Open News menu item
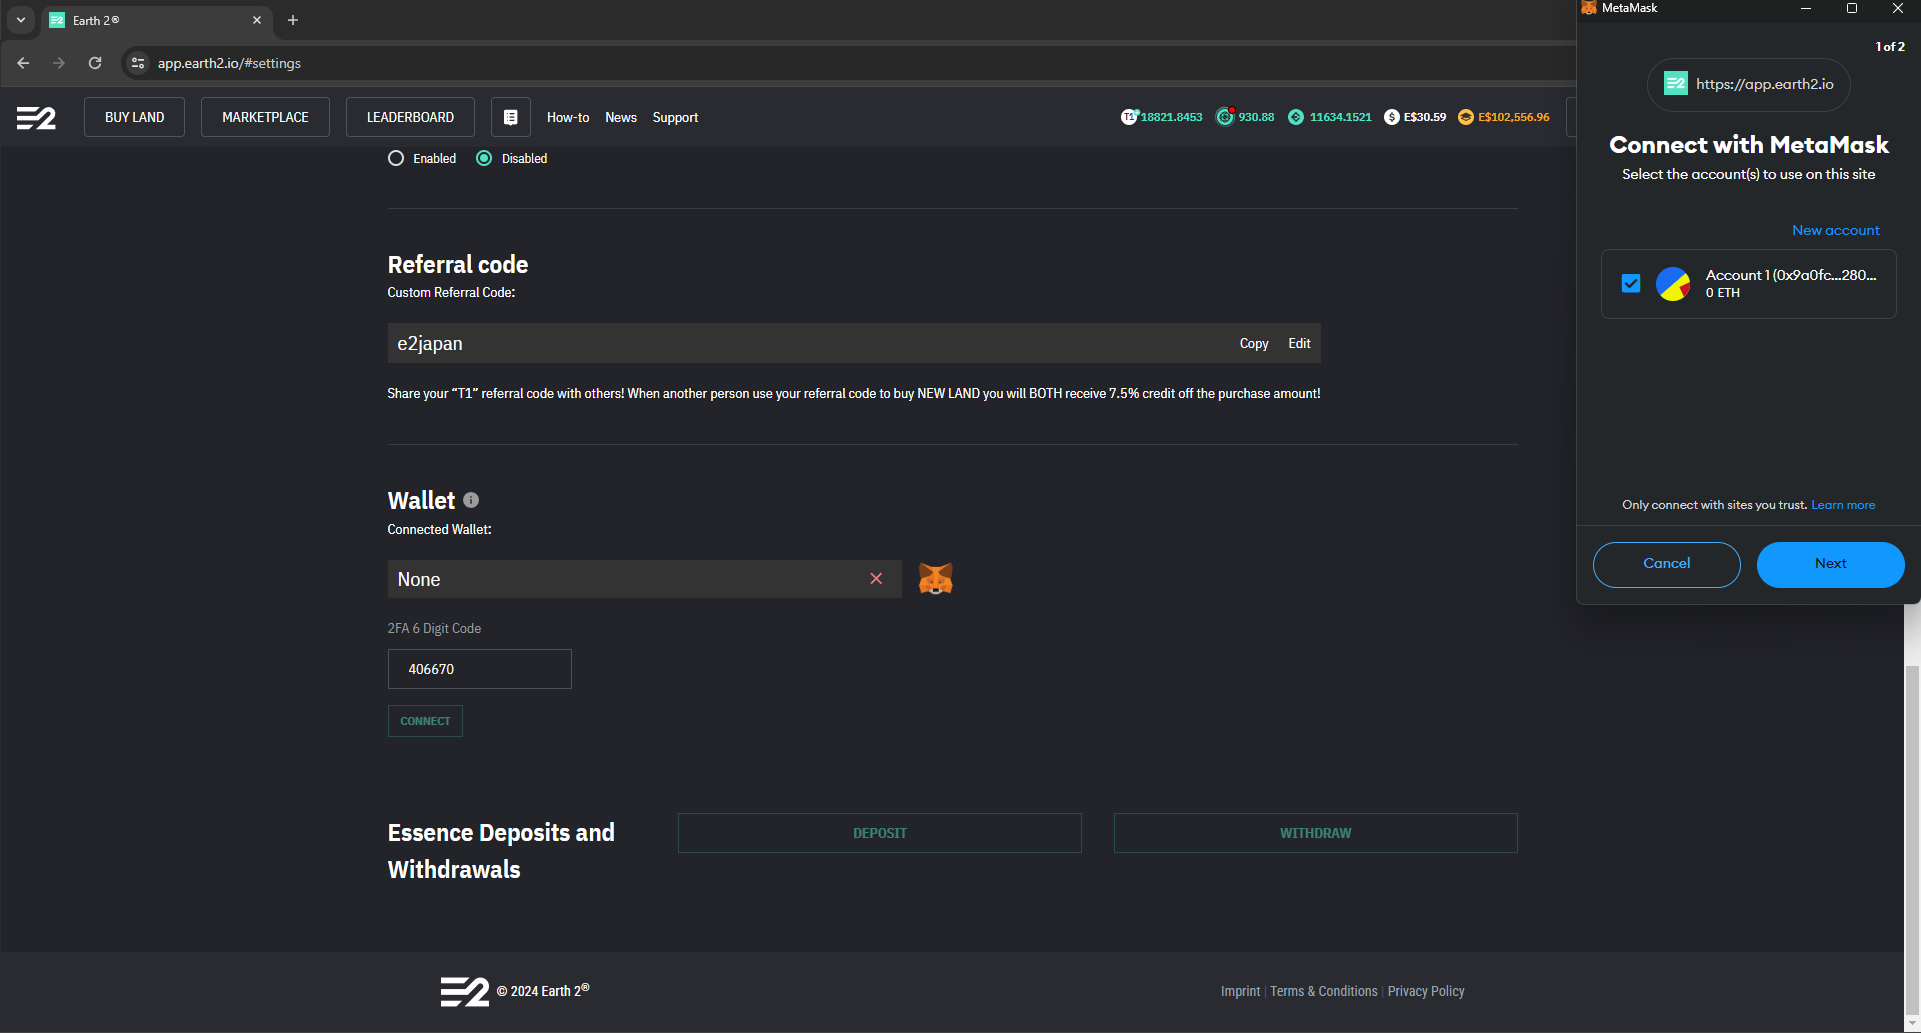The image size is (1921, 1033). point(621,117)
